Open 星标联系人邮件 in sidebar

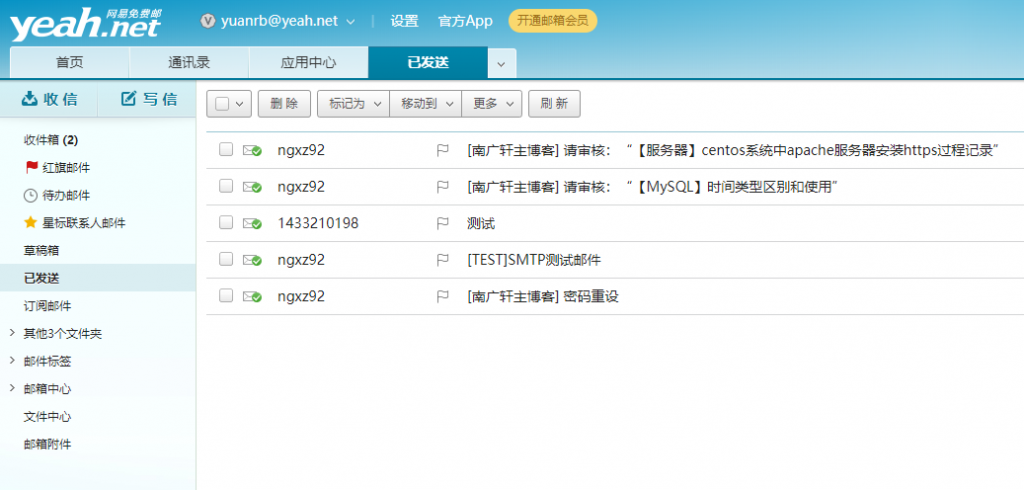pos(84,223)
